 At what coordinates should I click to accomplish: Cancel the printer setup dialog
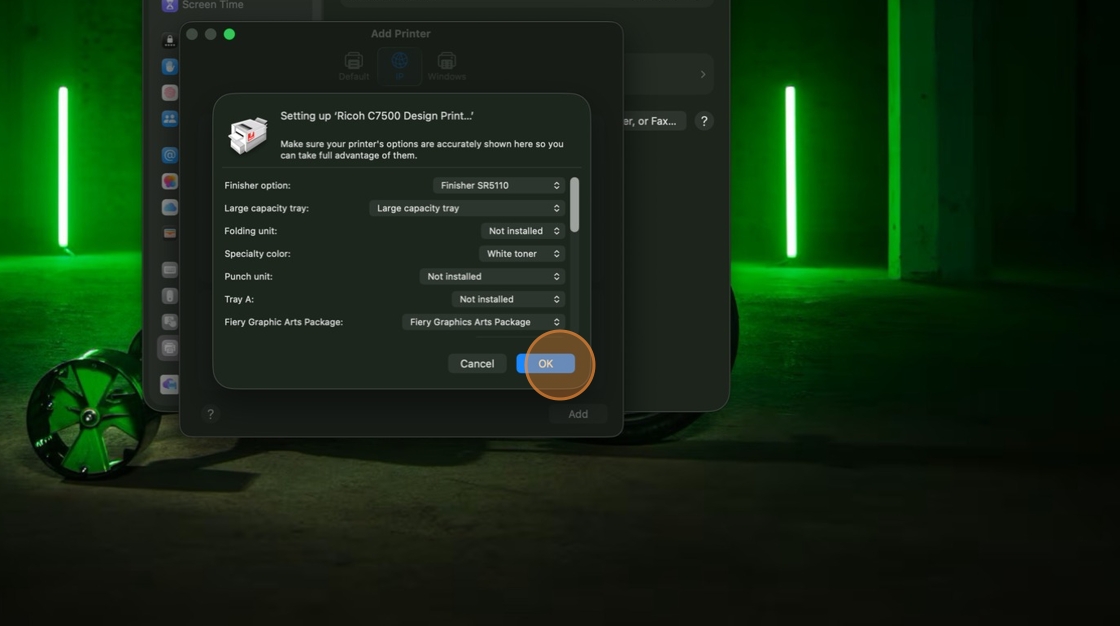pyautogui.click(x=477, y=364)
